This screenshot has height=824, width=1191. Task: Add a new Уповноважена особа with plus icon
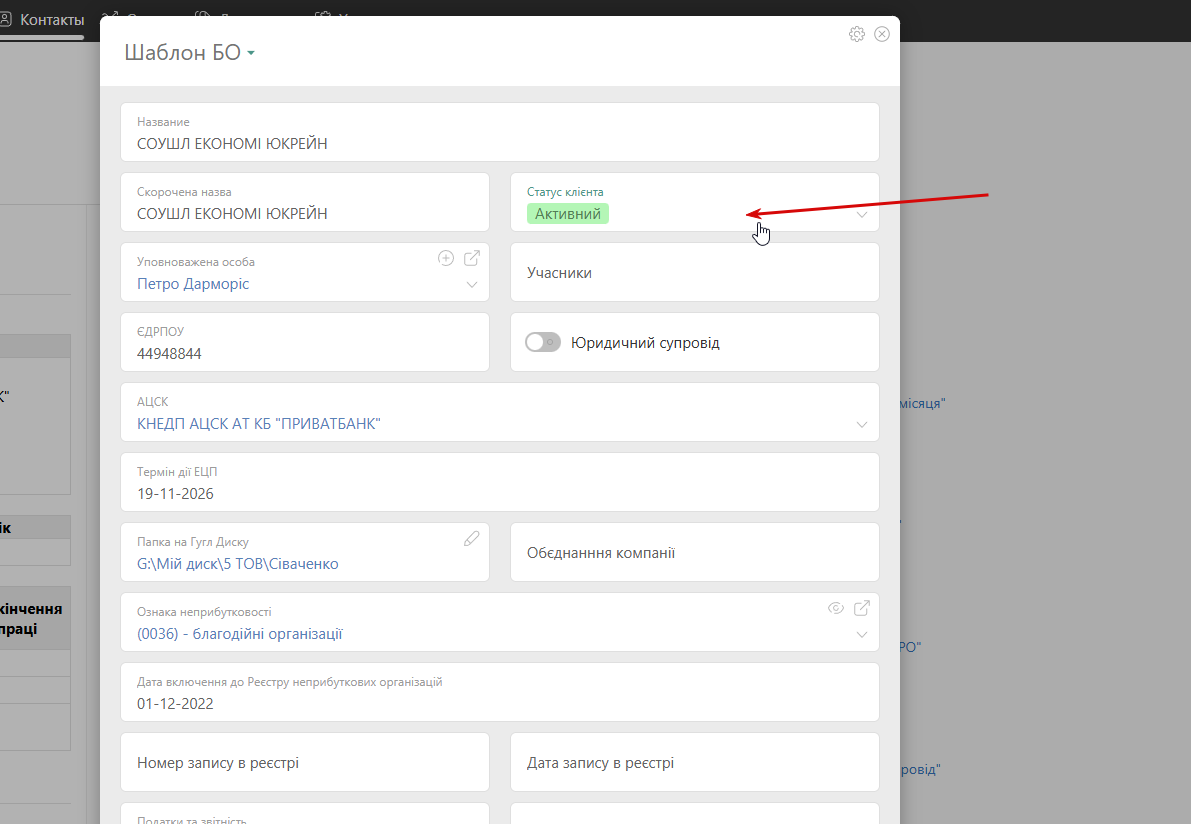pos(446,258)
